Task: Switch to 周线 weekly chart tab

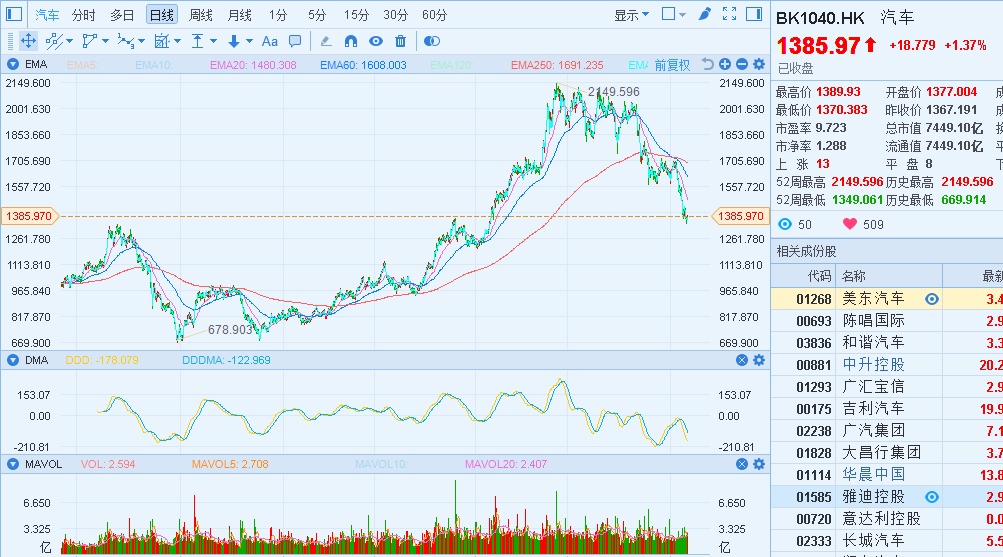Action: click(x=200, y=15)
